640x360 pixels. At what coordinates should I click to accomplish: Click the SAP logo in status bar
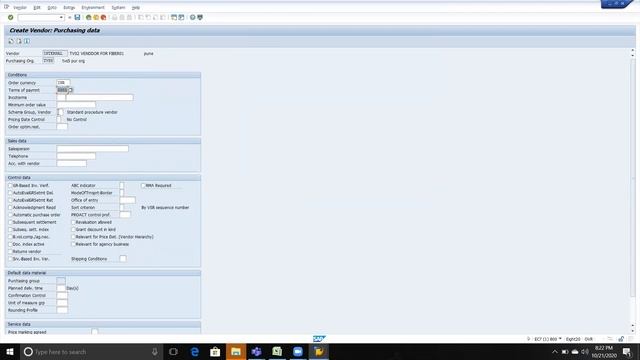tap(319, 339)
